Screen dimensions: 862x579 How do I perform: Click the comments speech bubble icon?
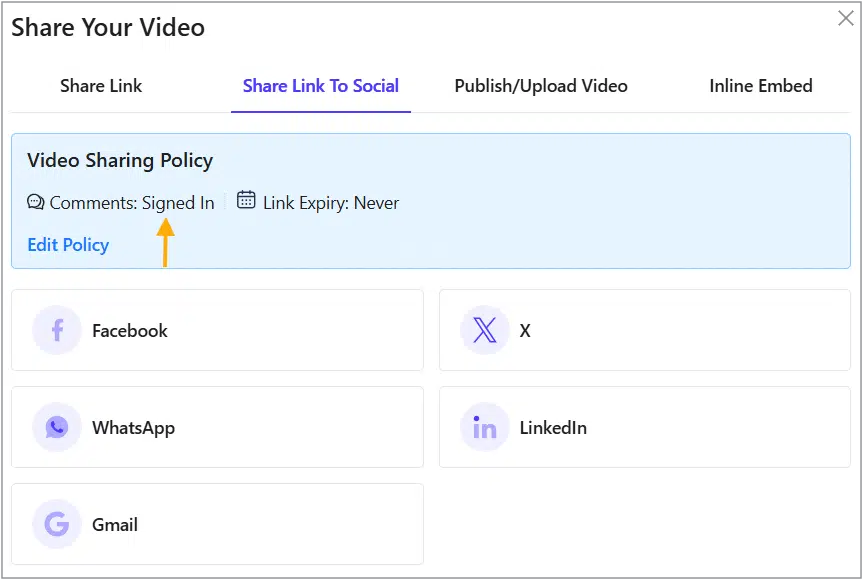pyautogui.click(x=35, y=202)
